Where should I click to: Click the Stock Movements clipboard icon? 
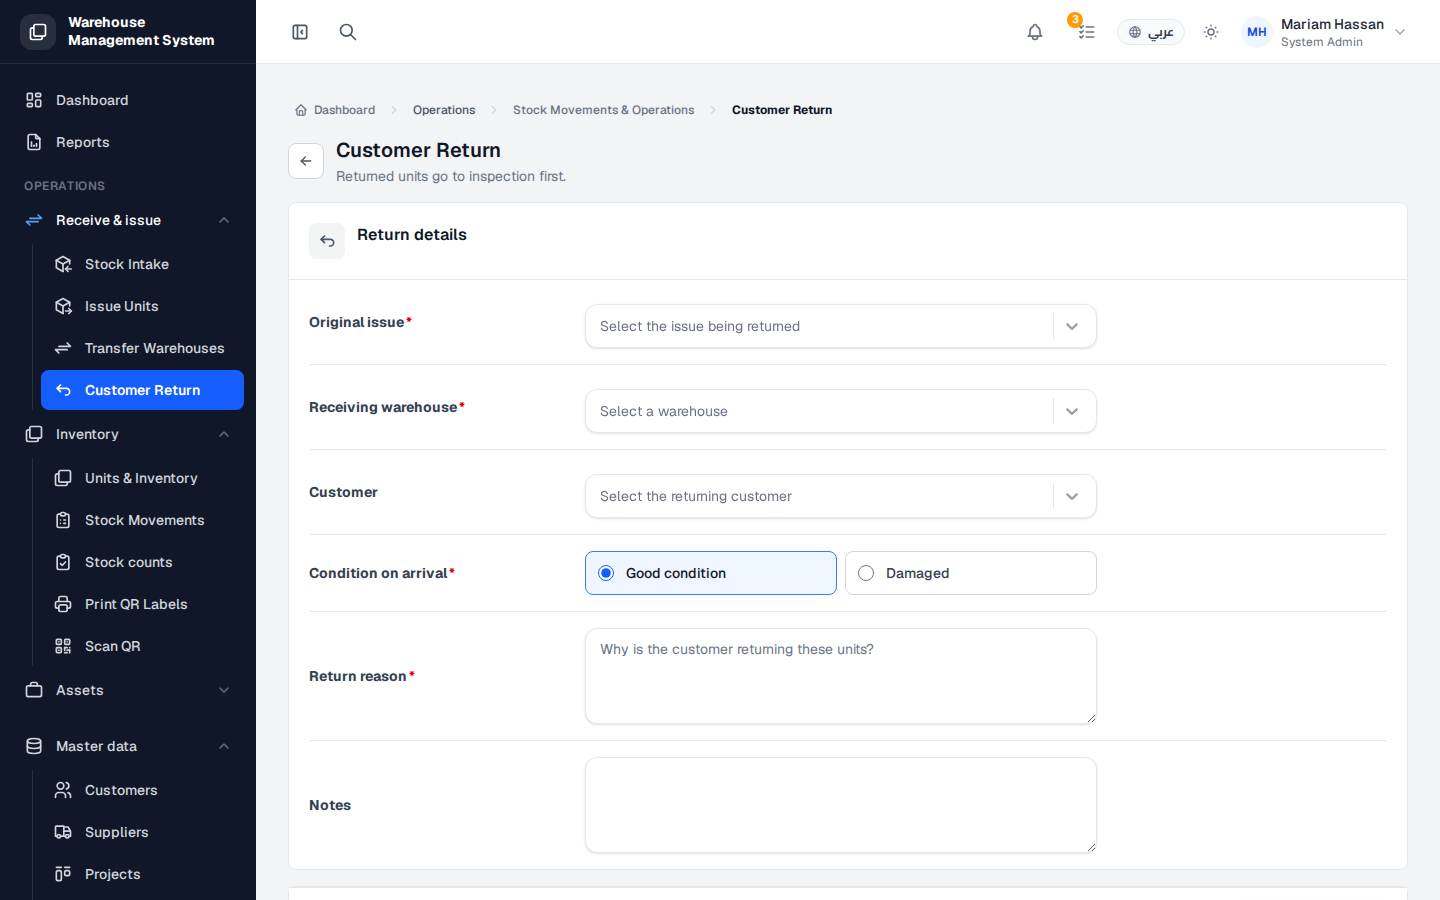pyautogui.click(x=63, y=520)
